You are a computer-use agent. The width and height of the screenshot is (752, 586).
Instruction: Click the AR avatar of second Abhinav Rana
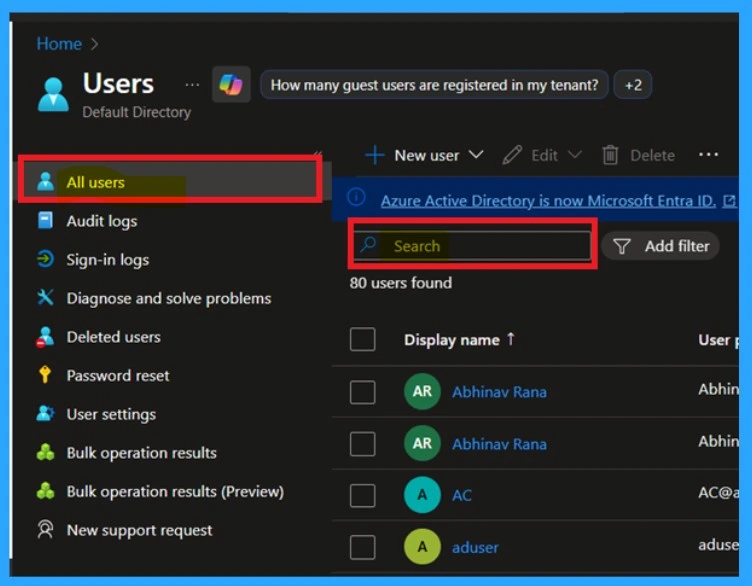[422, 443]
